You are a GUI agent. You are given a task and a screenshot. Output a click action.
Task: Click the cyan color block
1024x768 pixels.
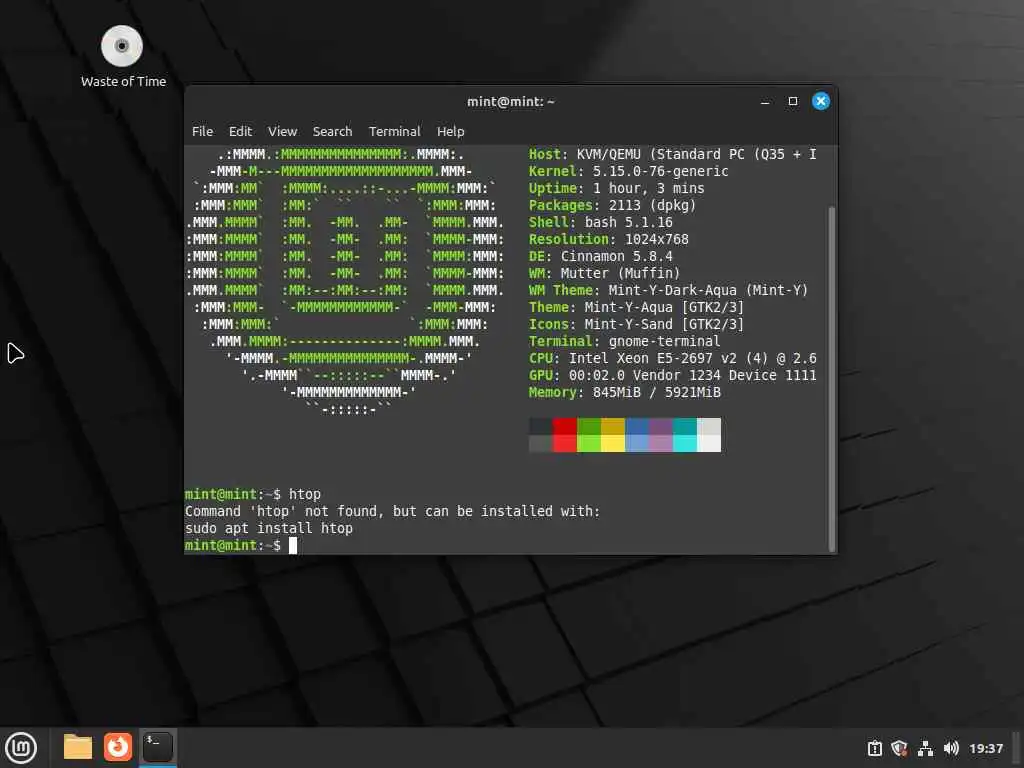(x=685, y=435)
